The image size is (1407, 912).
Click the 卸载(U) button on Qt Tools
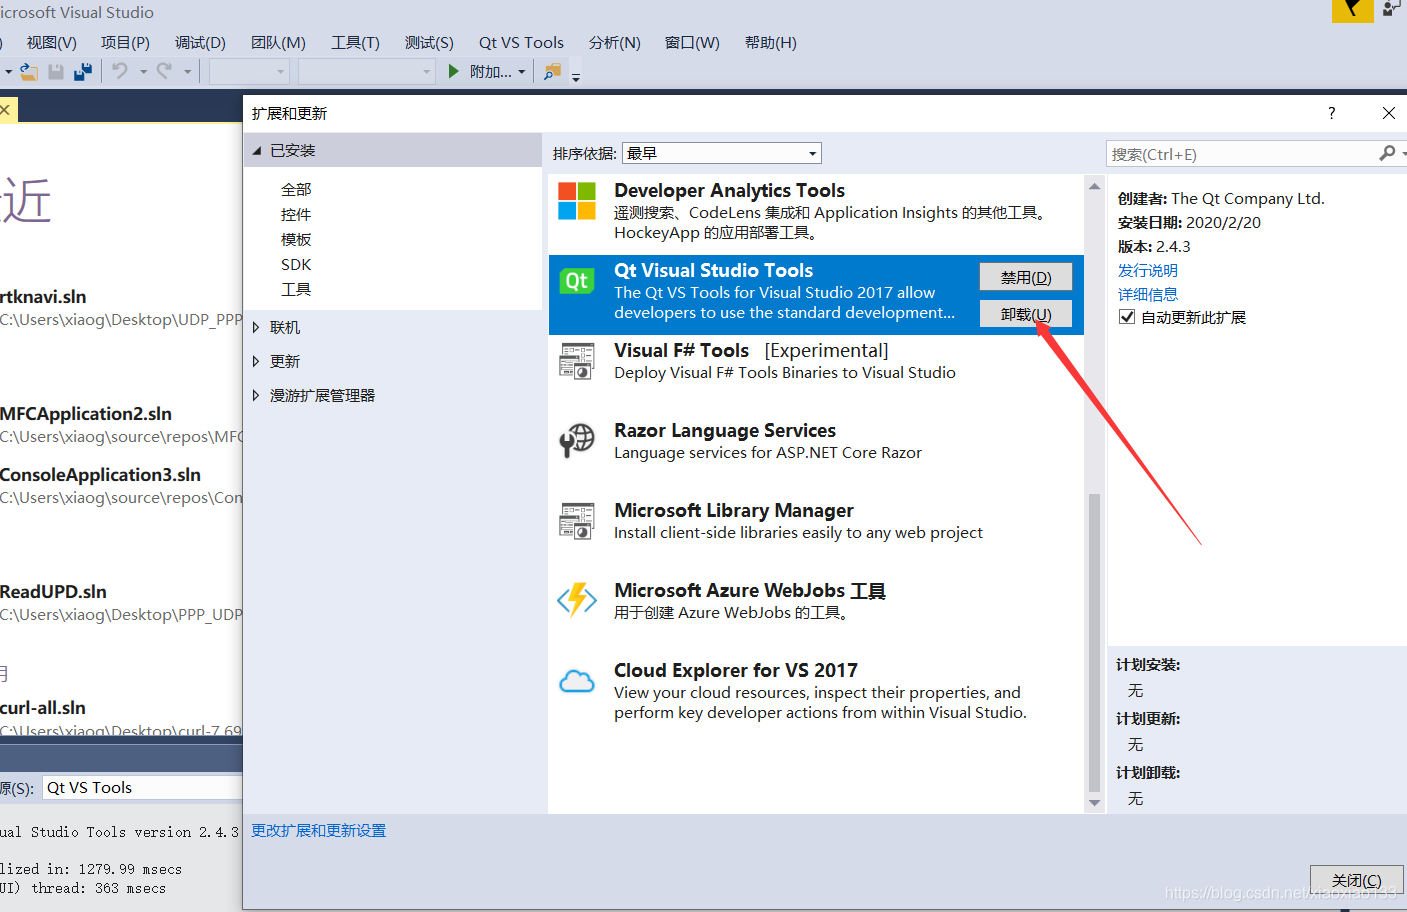1026,313
